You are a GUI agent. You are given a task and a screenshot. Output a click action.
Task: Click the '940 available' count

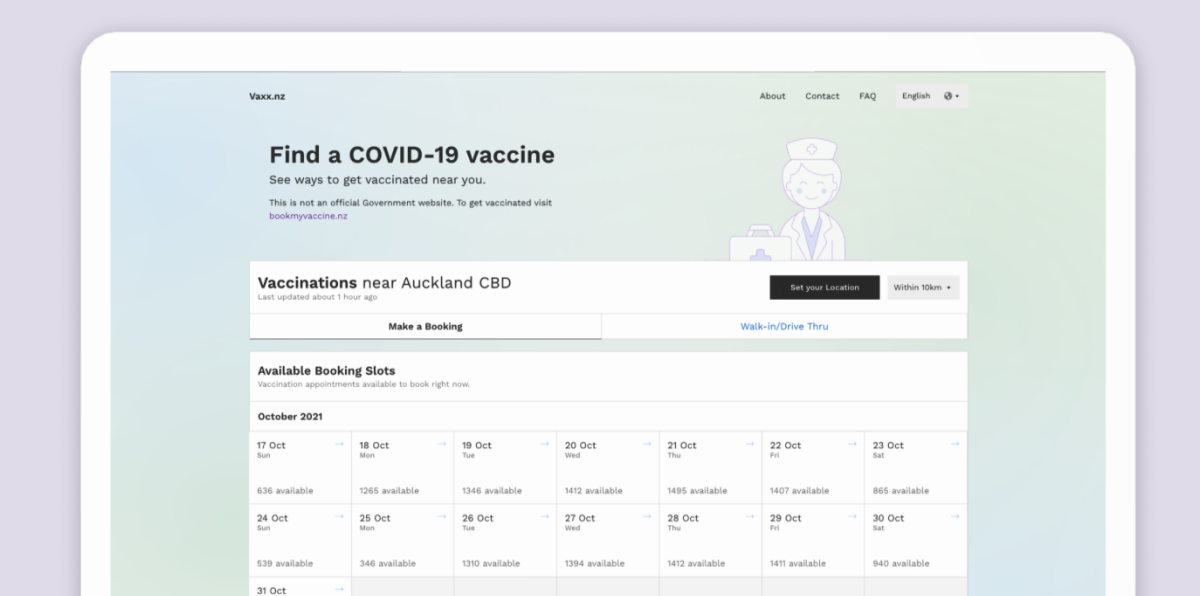(x=901, y=563)
